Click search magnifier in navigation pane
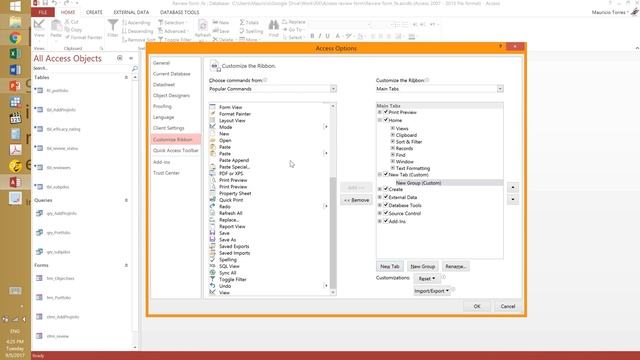The image size is (640, 360). pos(135,68)
